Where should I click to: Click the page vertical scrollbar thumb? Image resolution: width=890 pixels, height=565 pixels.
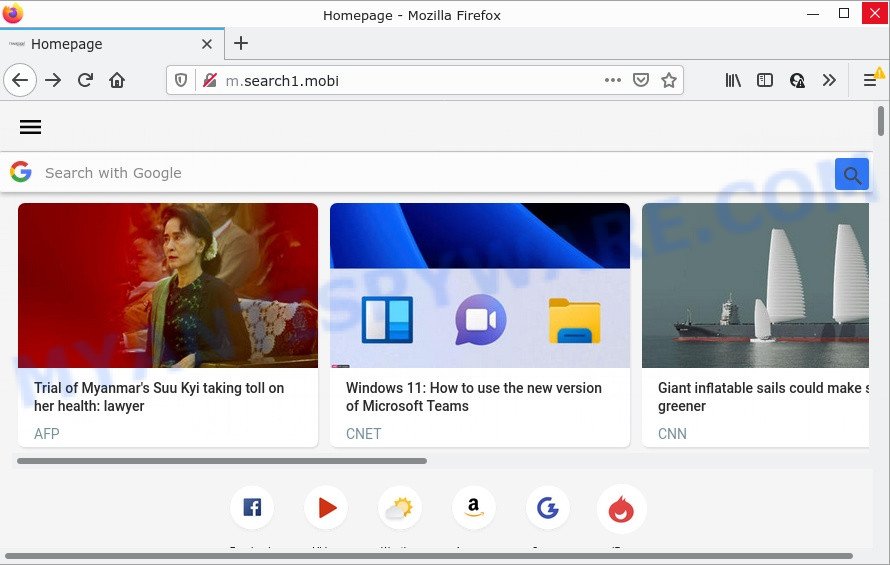[881, 121]
